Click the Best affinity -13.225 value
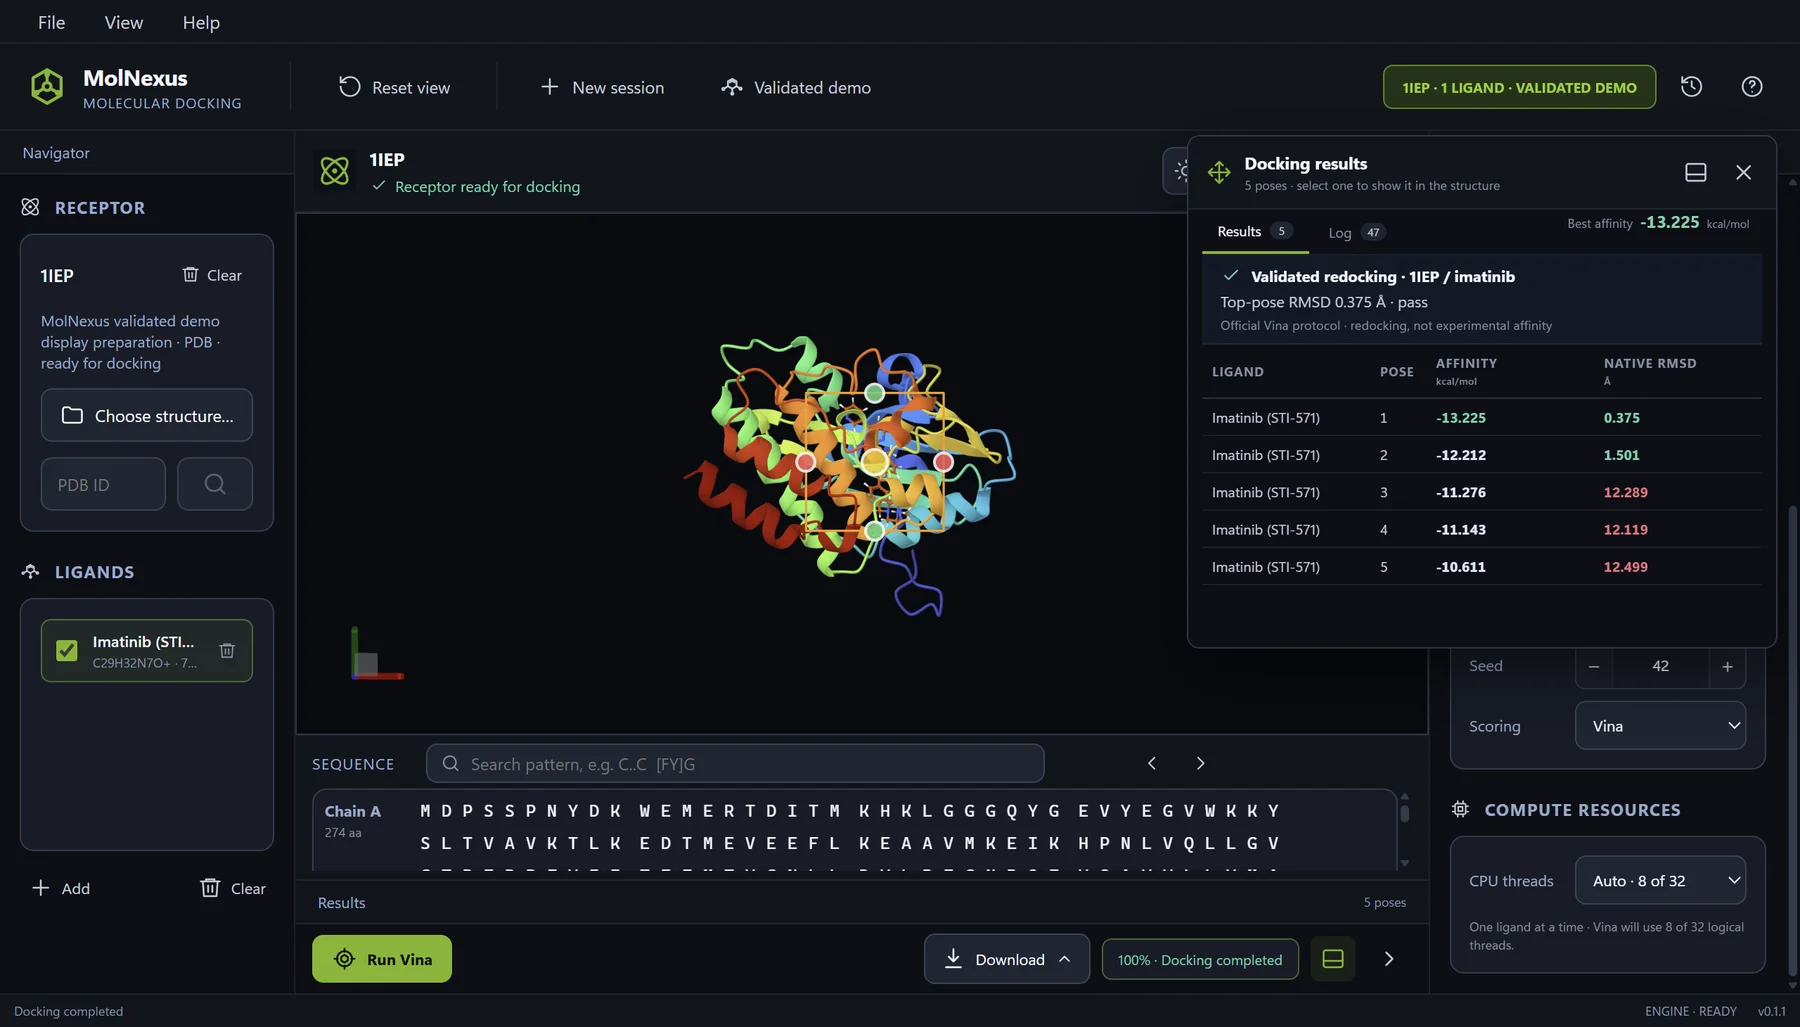1800x1027 pixels. coord(1669,222)
